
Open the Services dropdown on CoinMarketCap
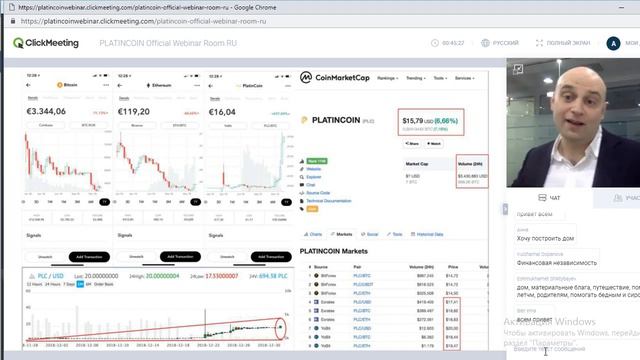(464, 78)
